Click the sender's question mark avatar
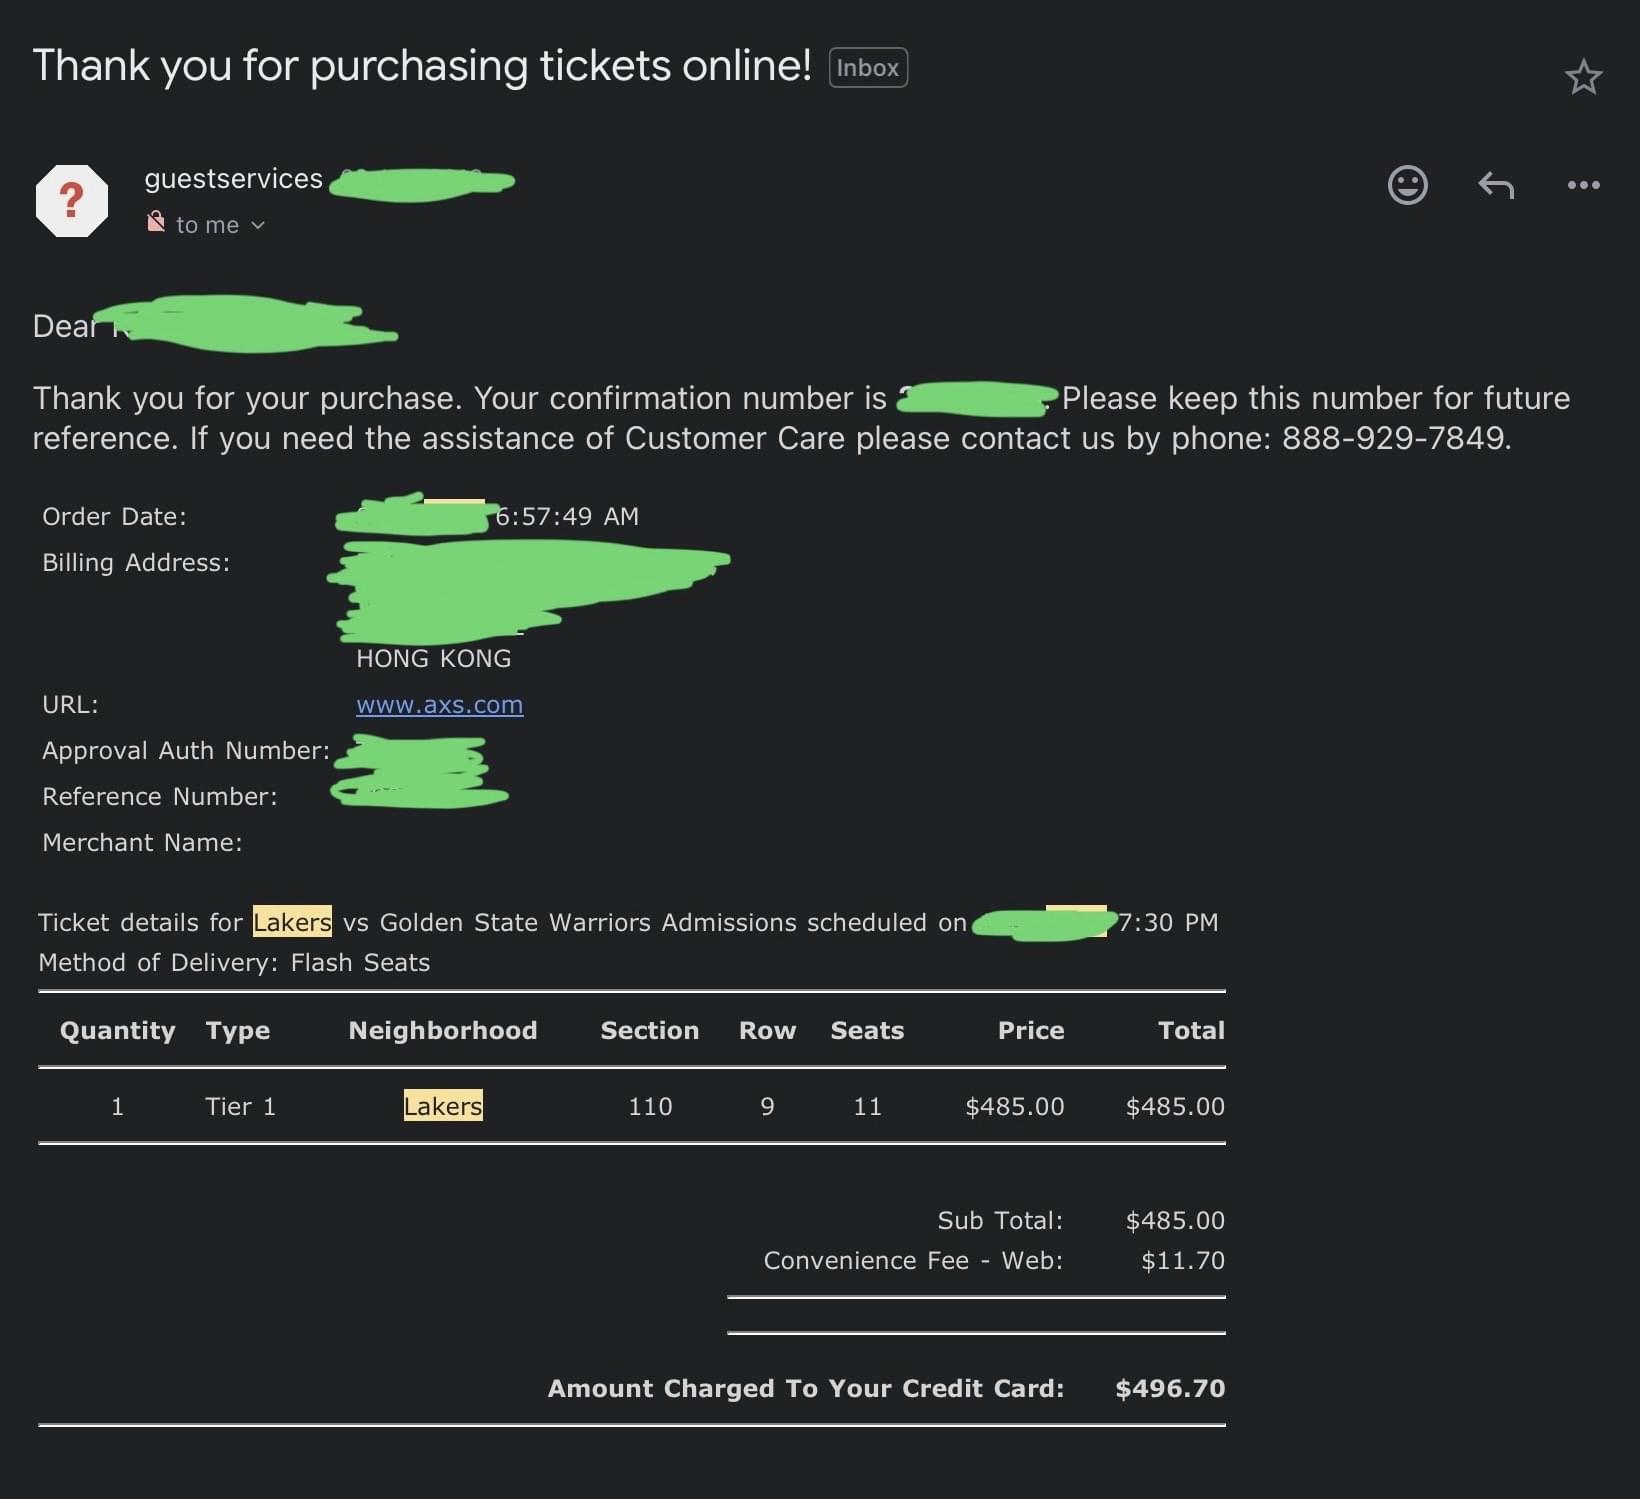The height and width of the screenshot is (1499, 1640). (x=72, y=201)
